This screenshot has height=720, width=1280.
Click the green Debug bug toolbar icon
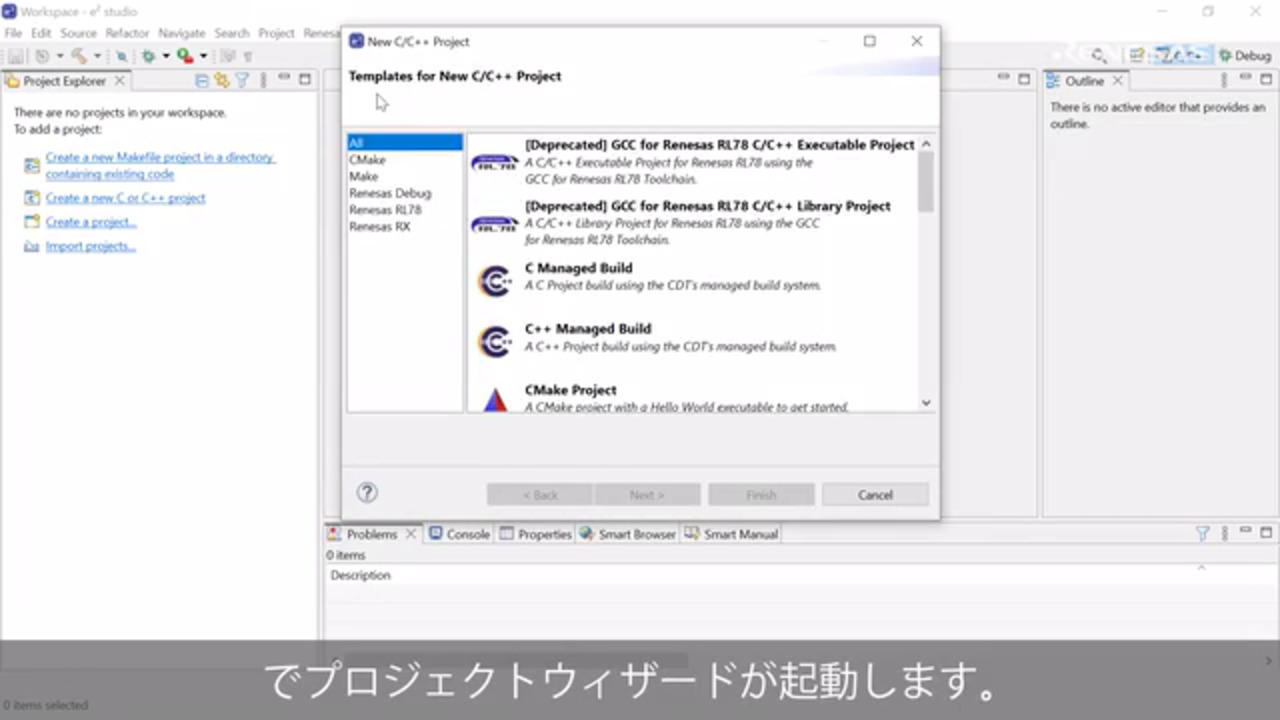pos(148,56)
